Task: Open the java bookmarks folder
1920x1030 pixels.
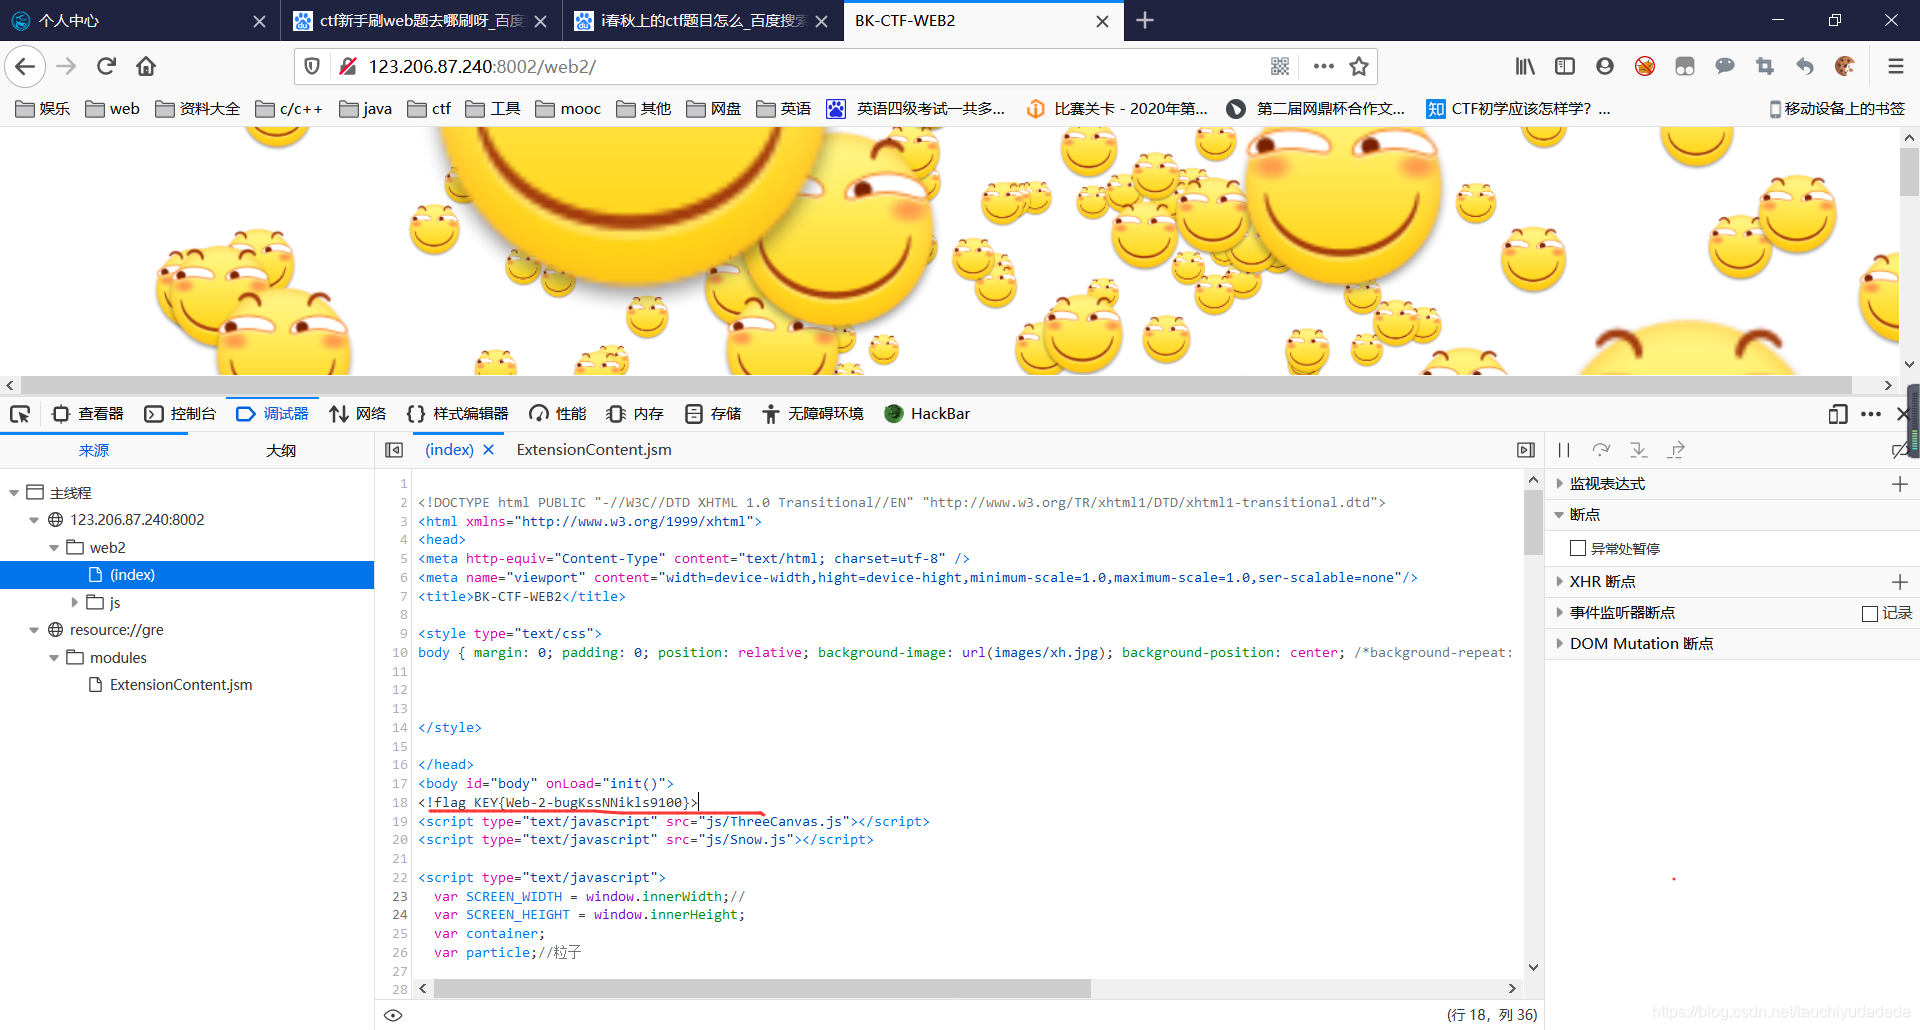Action: (x=365, y=109)
